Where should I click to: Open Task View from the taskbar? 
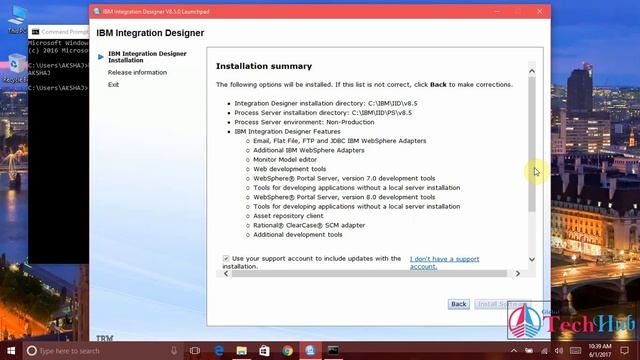pyautogui.click(x=195, y=351)
